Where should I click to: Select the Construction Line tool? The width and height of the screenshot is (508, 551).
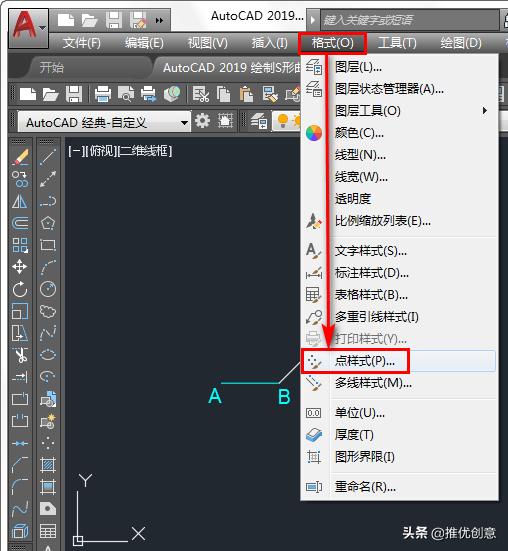coord(48,179)
